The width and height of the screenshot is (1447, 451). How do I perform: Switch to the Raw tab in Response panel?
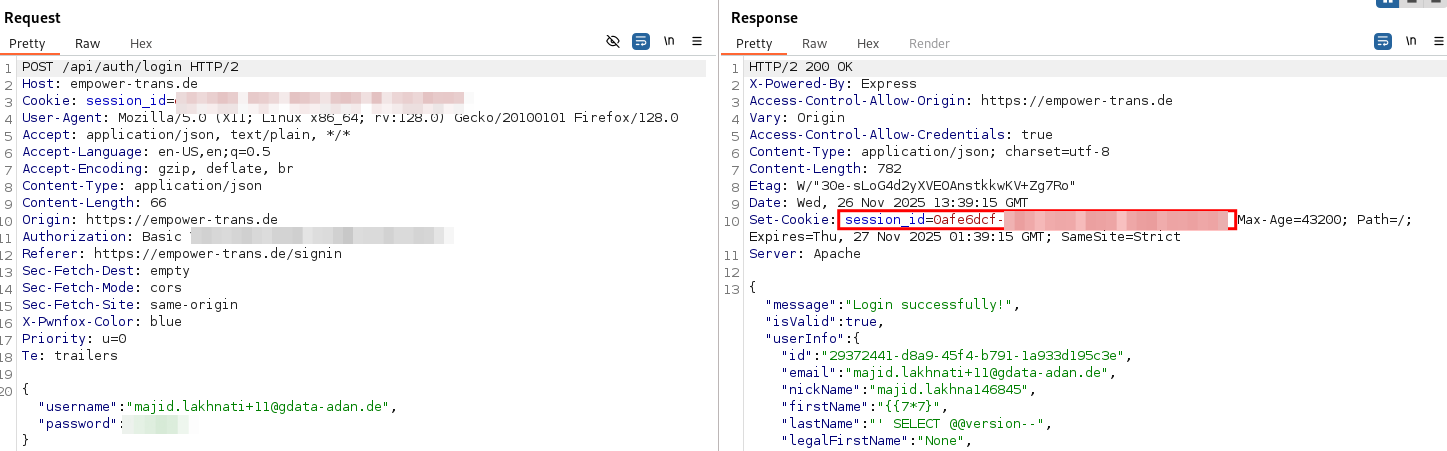(815, 43)
